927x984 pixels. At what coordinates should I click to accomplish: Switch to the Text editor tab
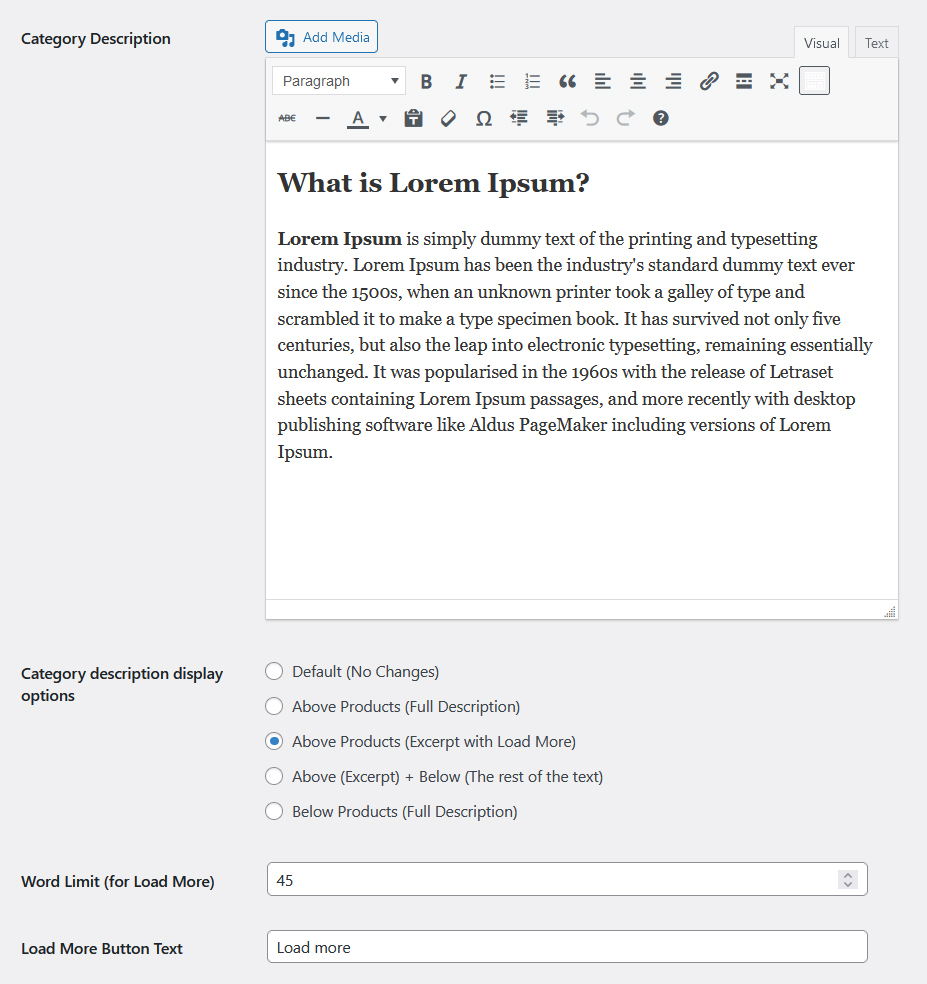(876, 43)
